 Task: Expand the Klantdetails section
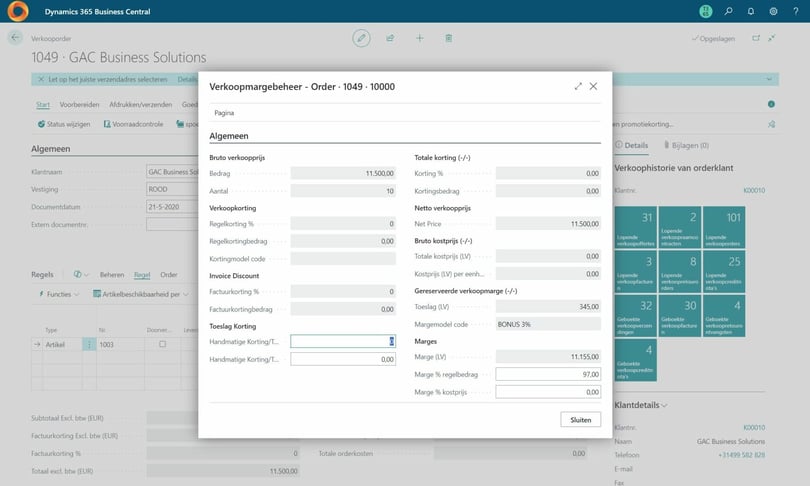[641, 405]
